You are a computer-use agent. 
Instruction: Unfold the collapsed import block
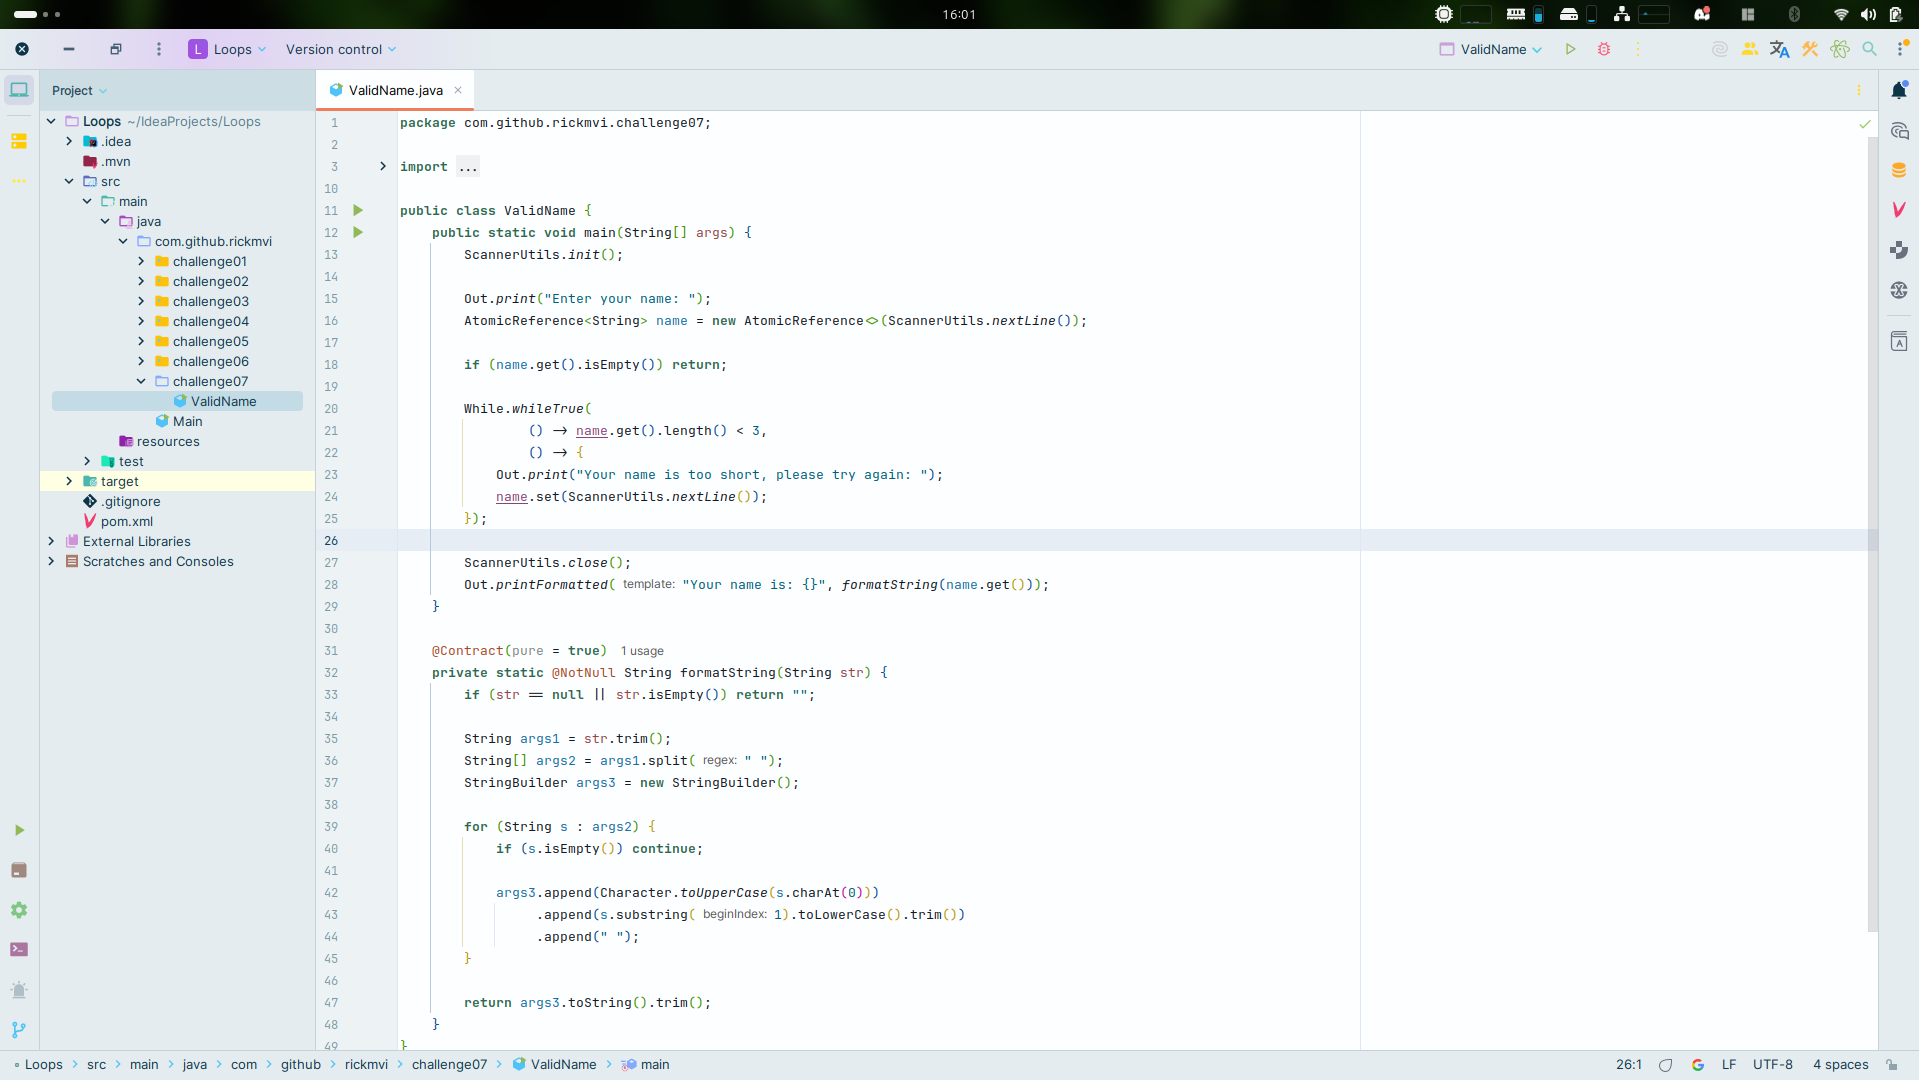pos(383,166)
